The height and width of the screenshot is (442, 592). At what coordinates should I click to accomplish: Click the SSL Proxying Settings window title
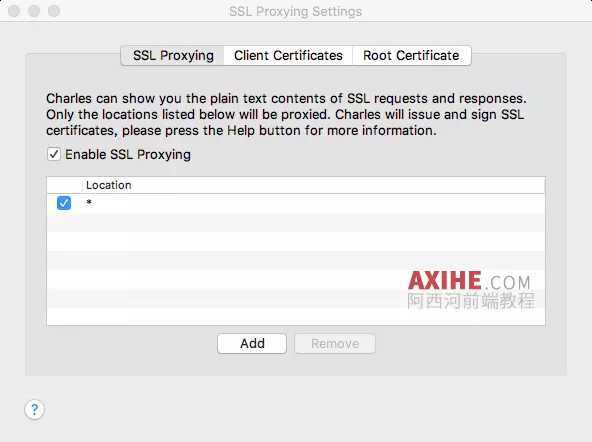(x=296, y=11)
